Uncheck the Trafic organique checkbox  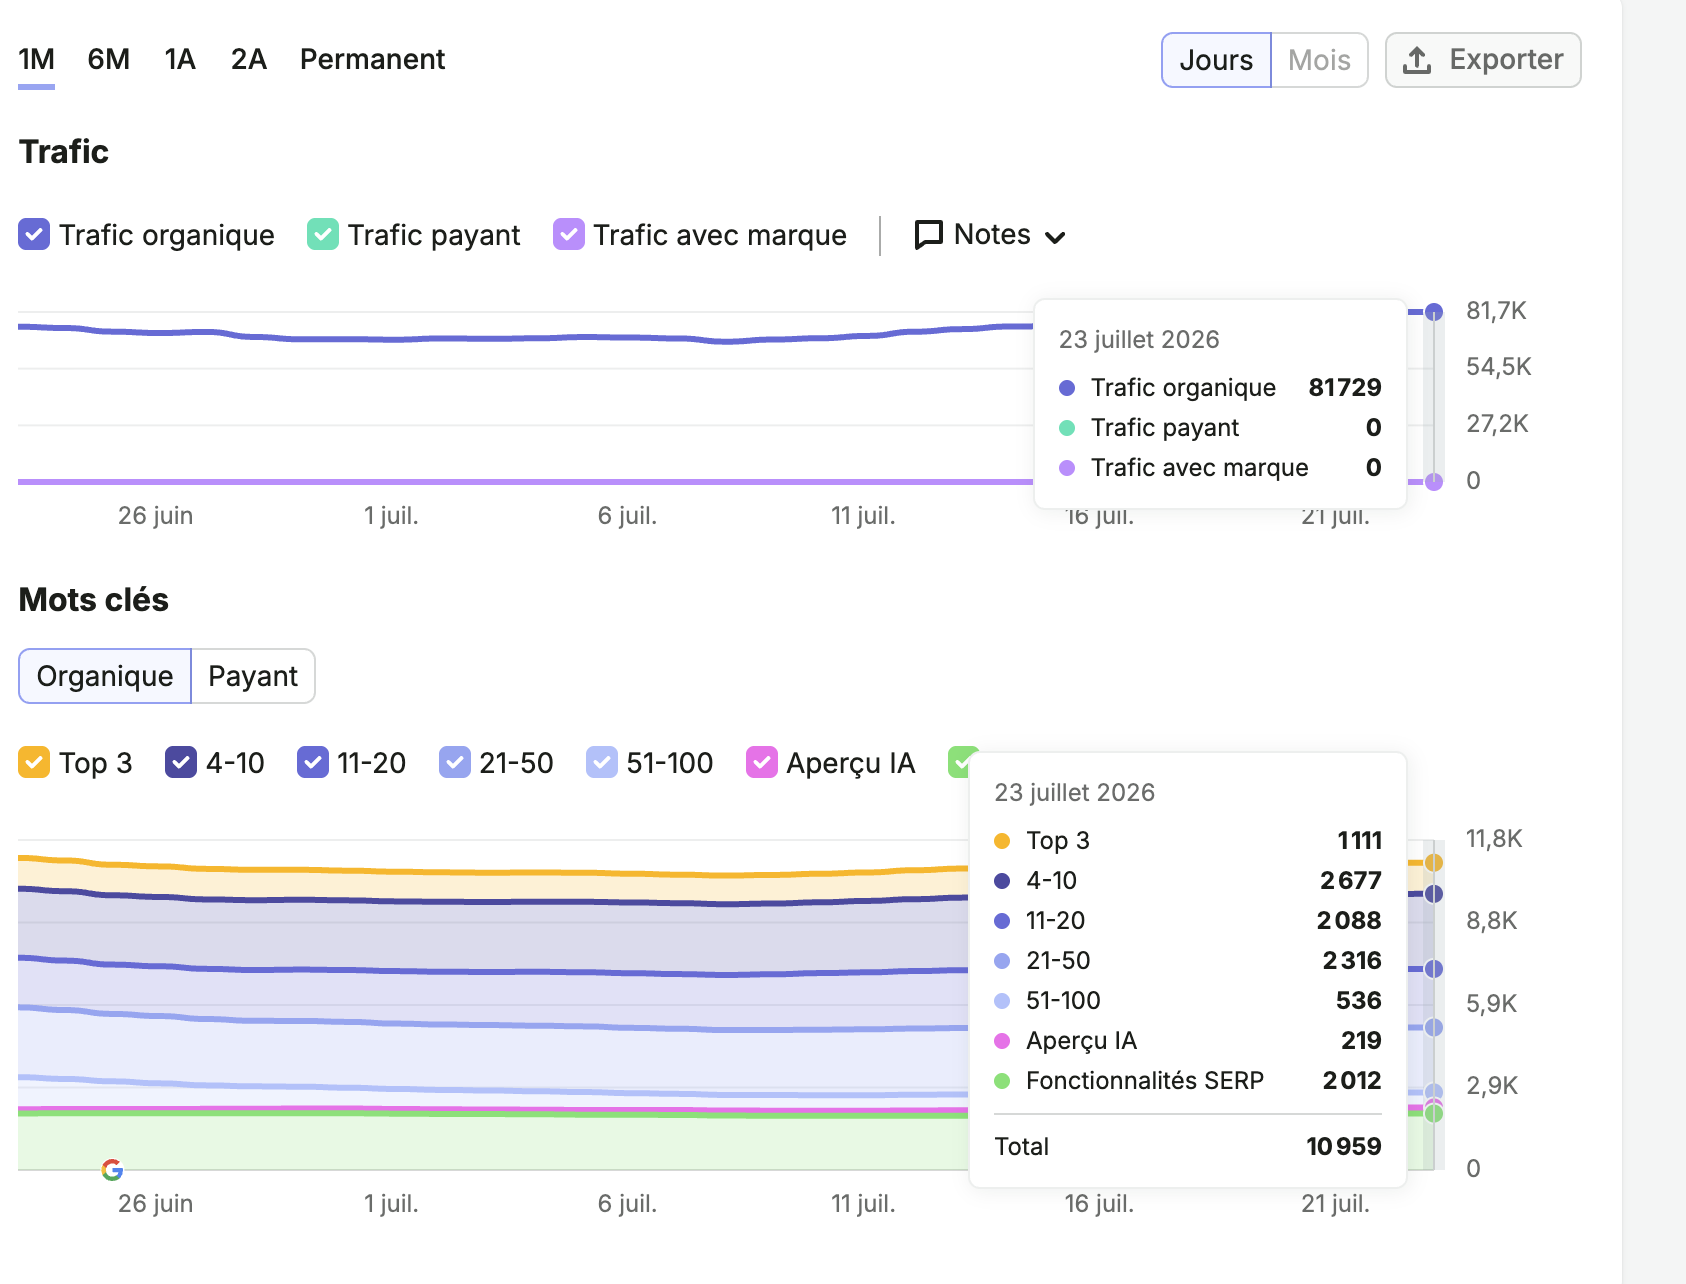[34, 235]
